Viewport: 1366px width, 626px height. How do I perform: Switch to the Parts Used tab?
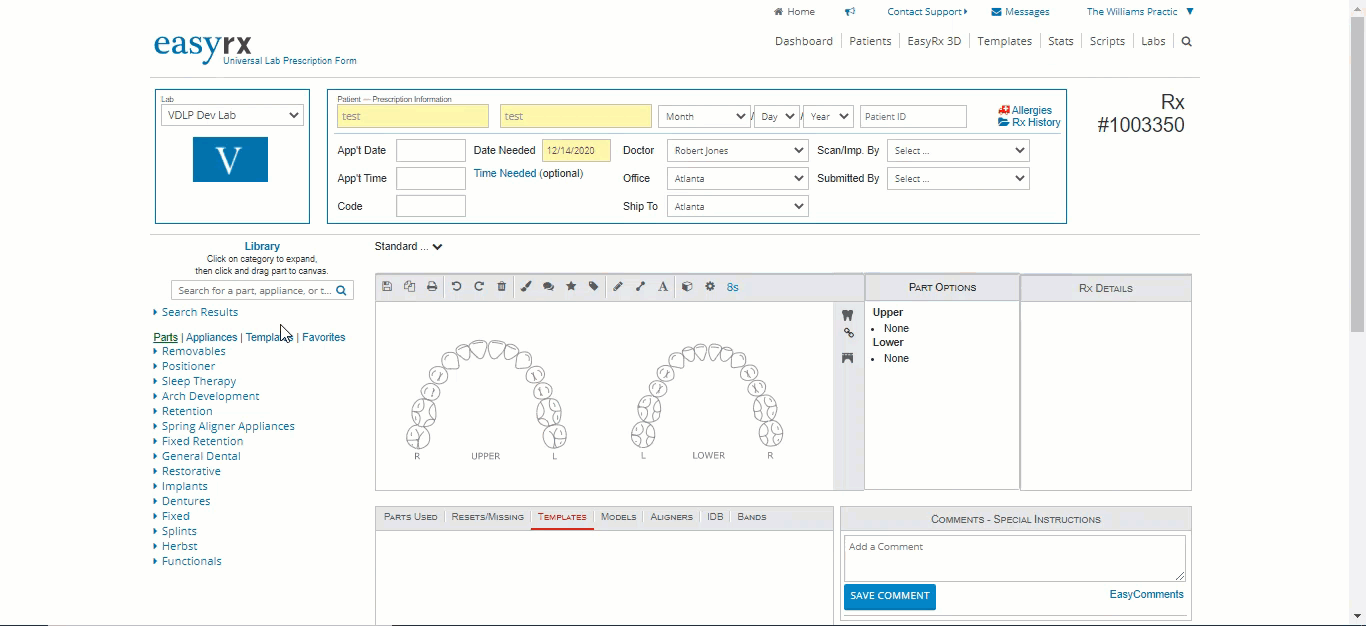pyautogui.click(x=410, y=517)
